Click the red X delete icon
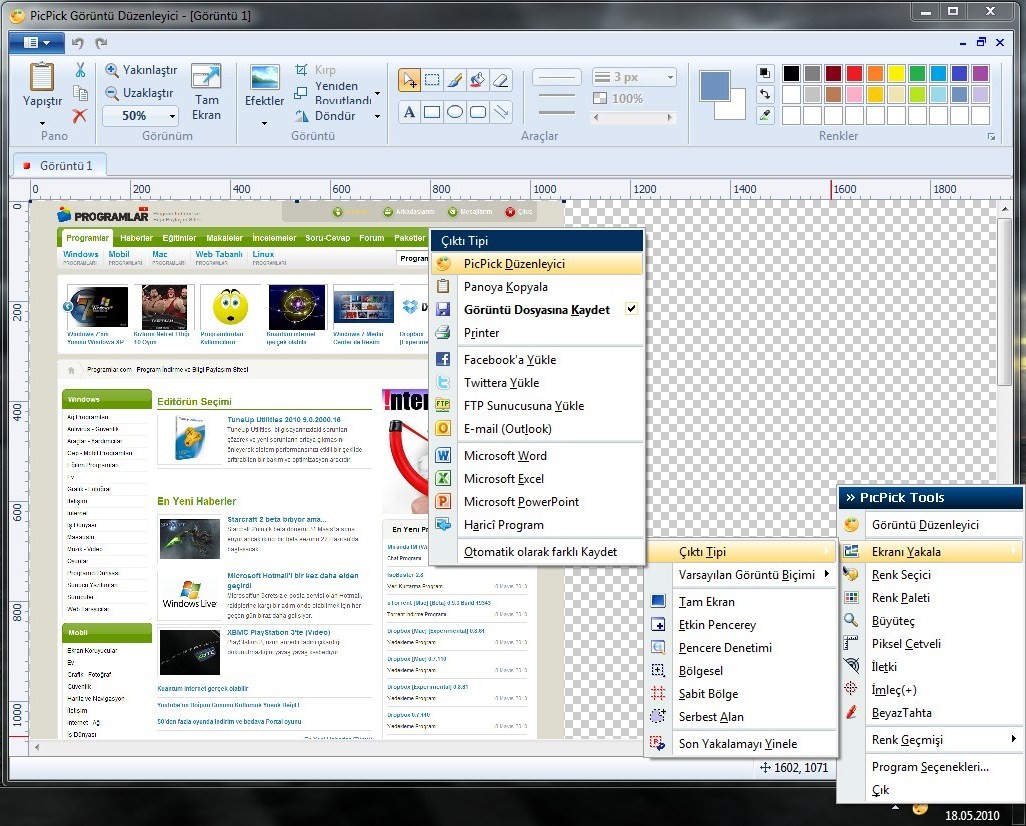Image resolution: width=1026 pixels, height=826 pixels. click(x=80, y=116)
